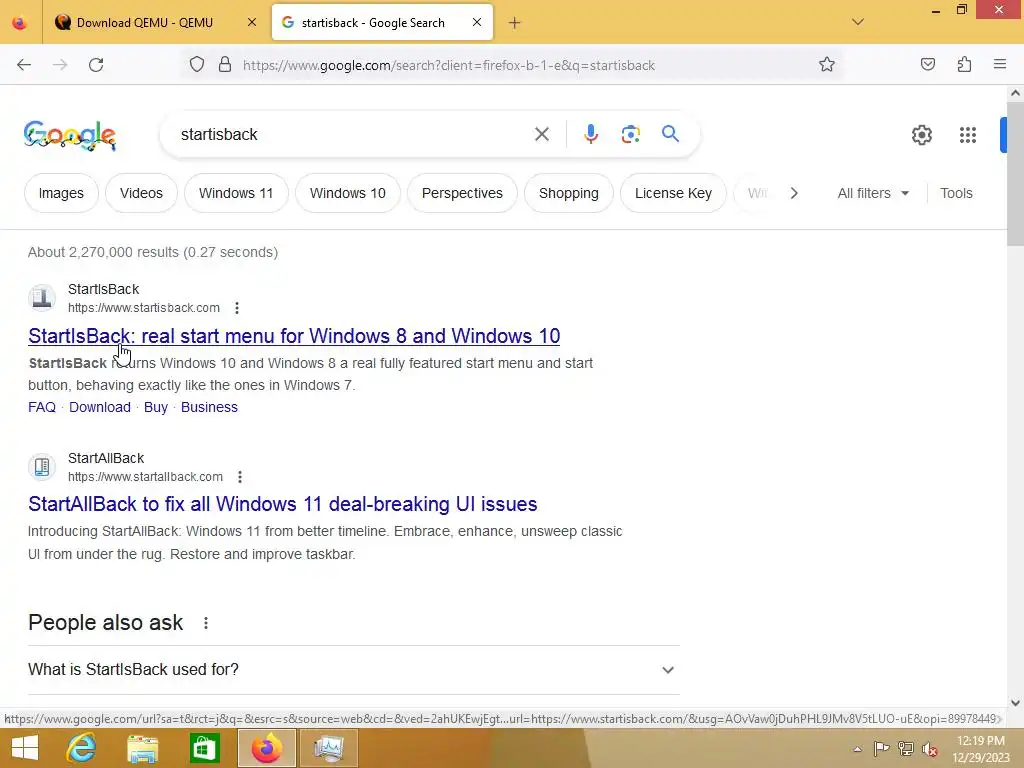Close the startisback Google Search tab

coord(477,23)
